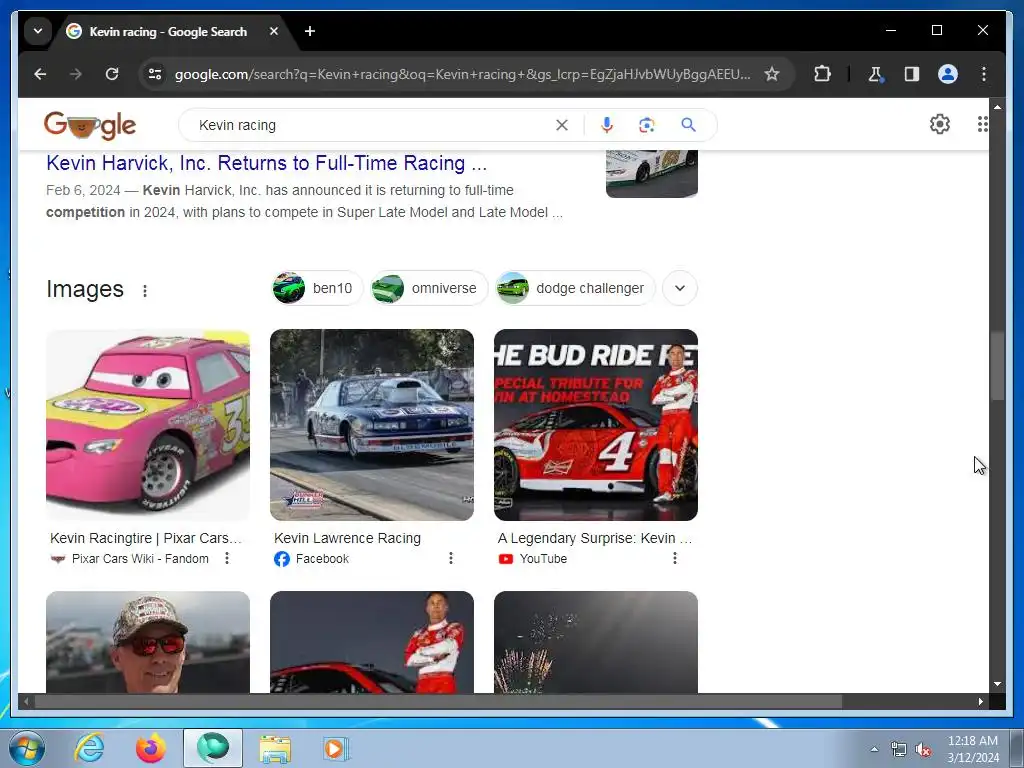The height and width of the screenshot is (768, 1024).
Task: Click the scrollbar up arrow
Action: pos(997,106)
